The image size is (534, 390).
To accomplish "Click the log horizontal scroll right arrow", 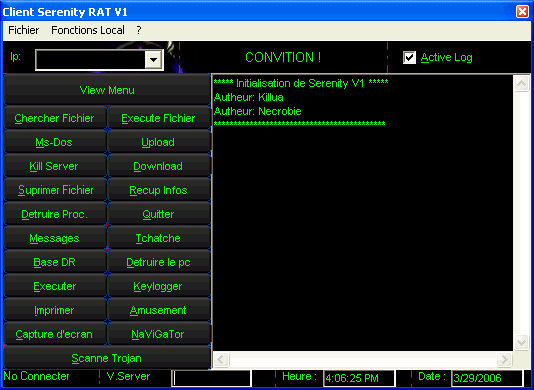I will point(504,359).
